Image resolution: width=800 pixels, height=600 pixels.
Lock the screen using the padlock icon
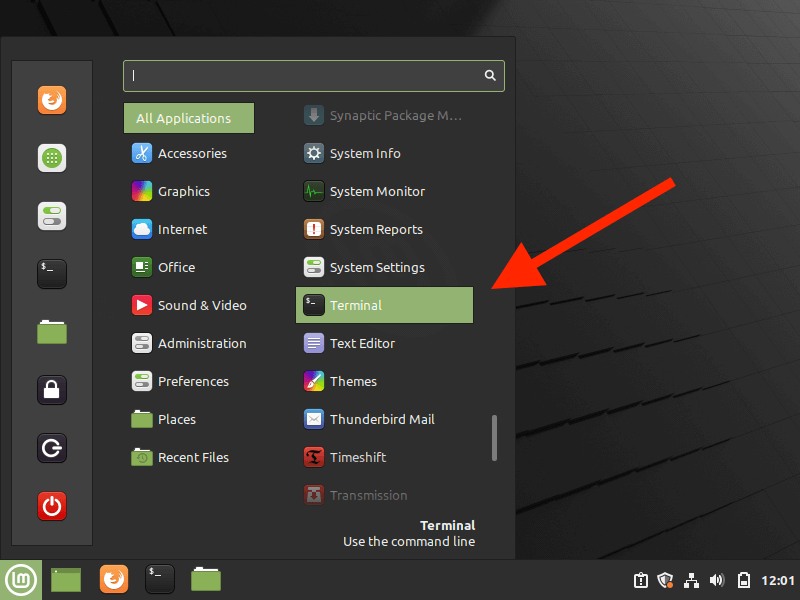(52, 390)
